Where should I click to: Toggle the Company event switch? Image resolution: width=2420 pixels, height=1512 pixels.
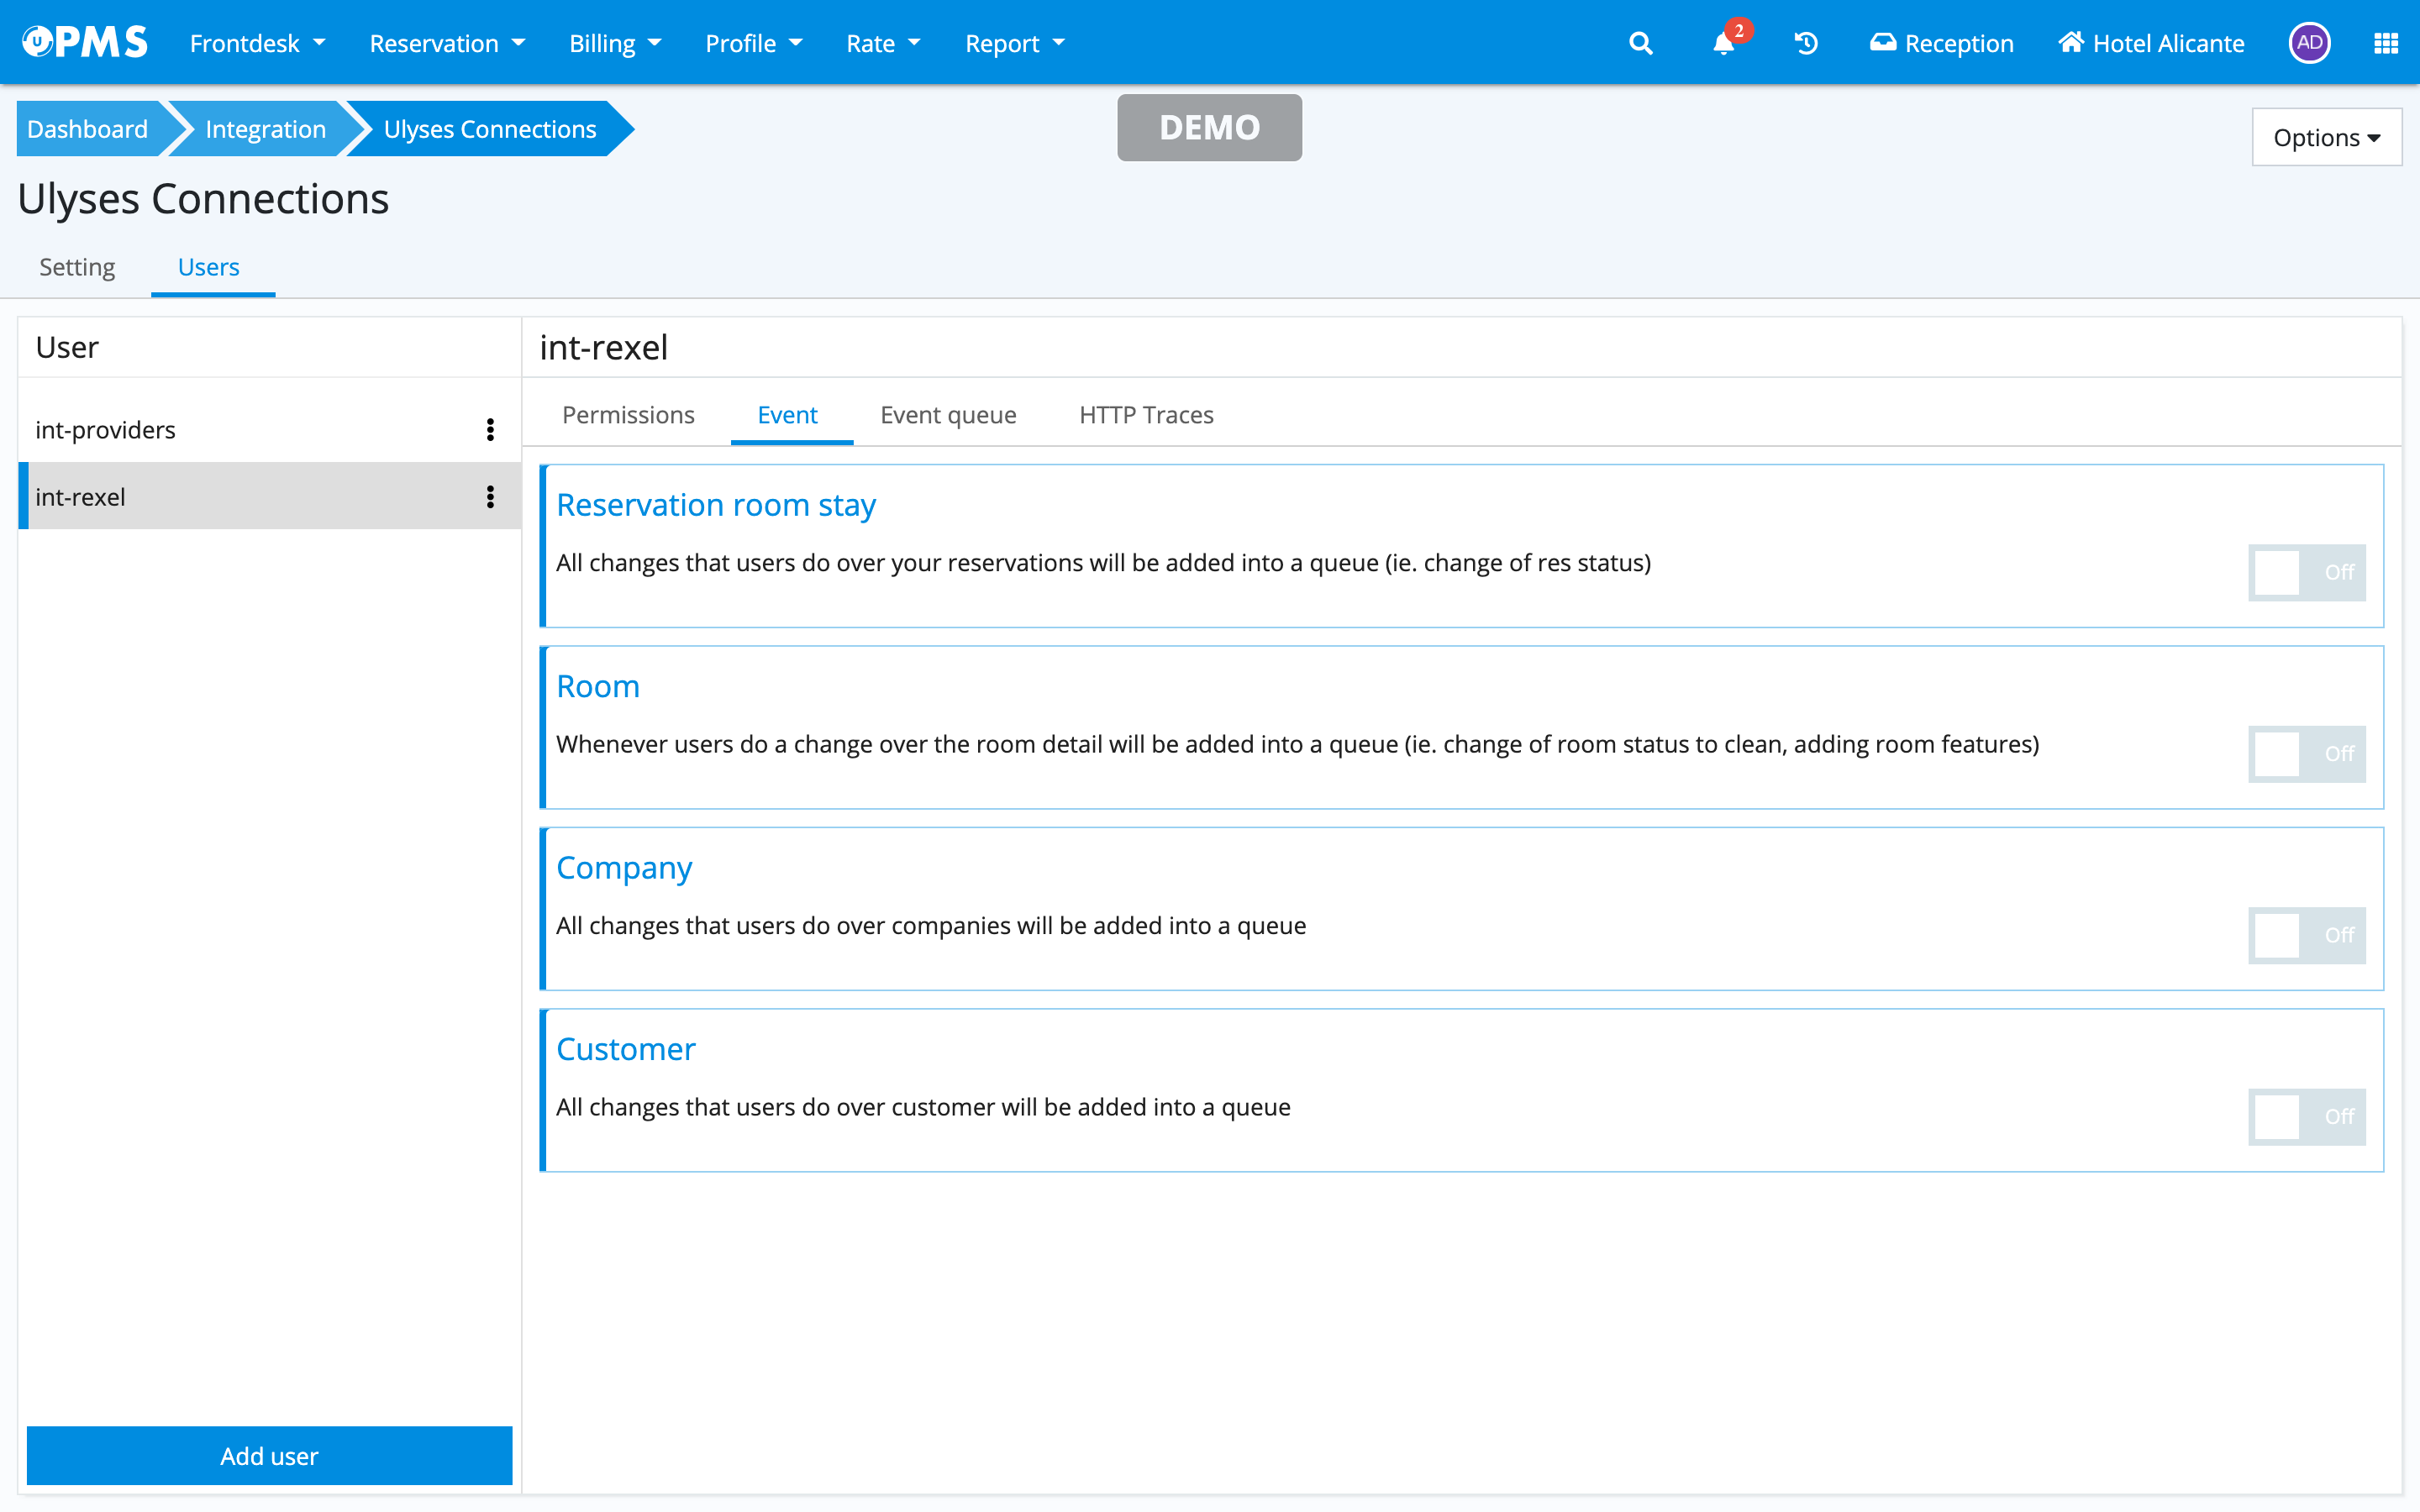pos(2306,935)
